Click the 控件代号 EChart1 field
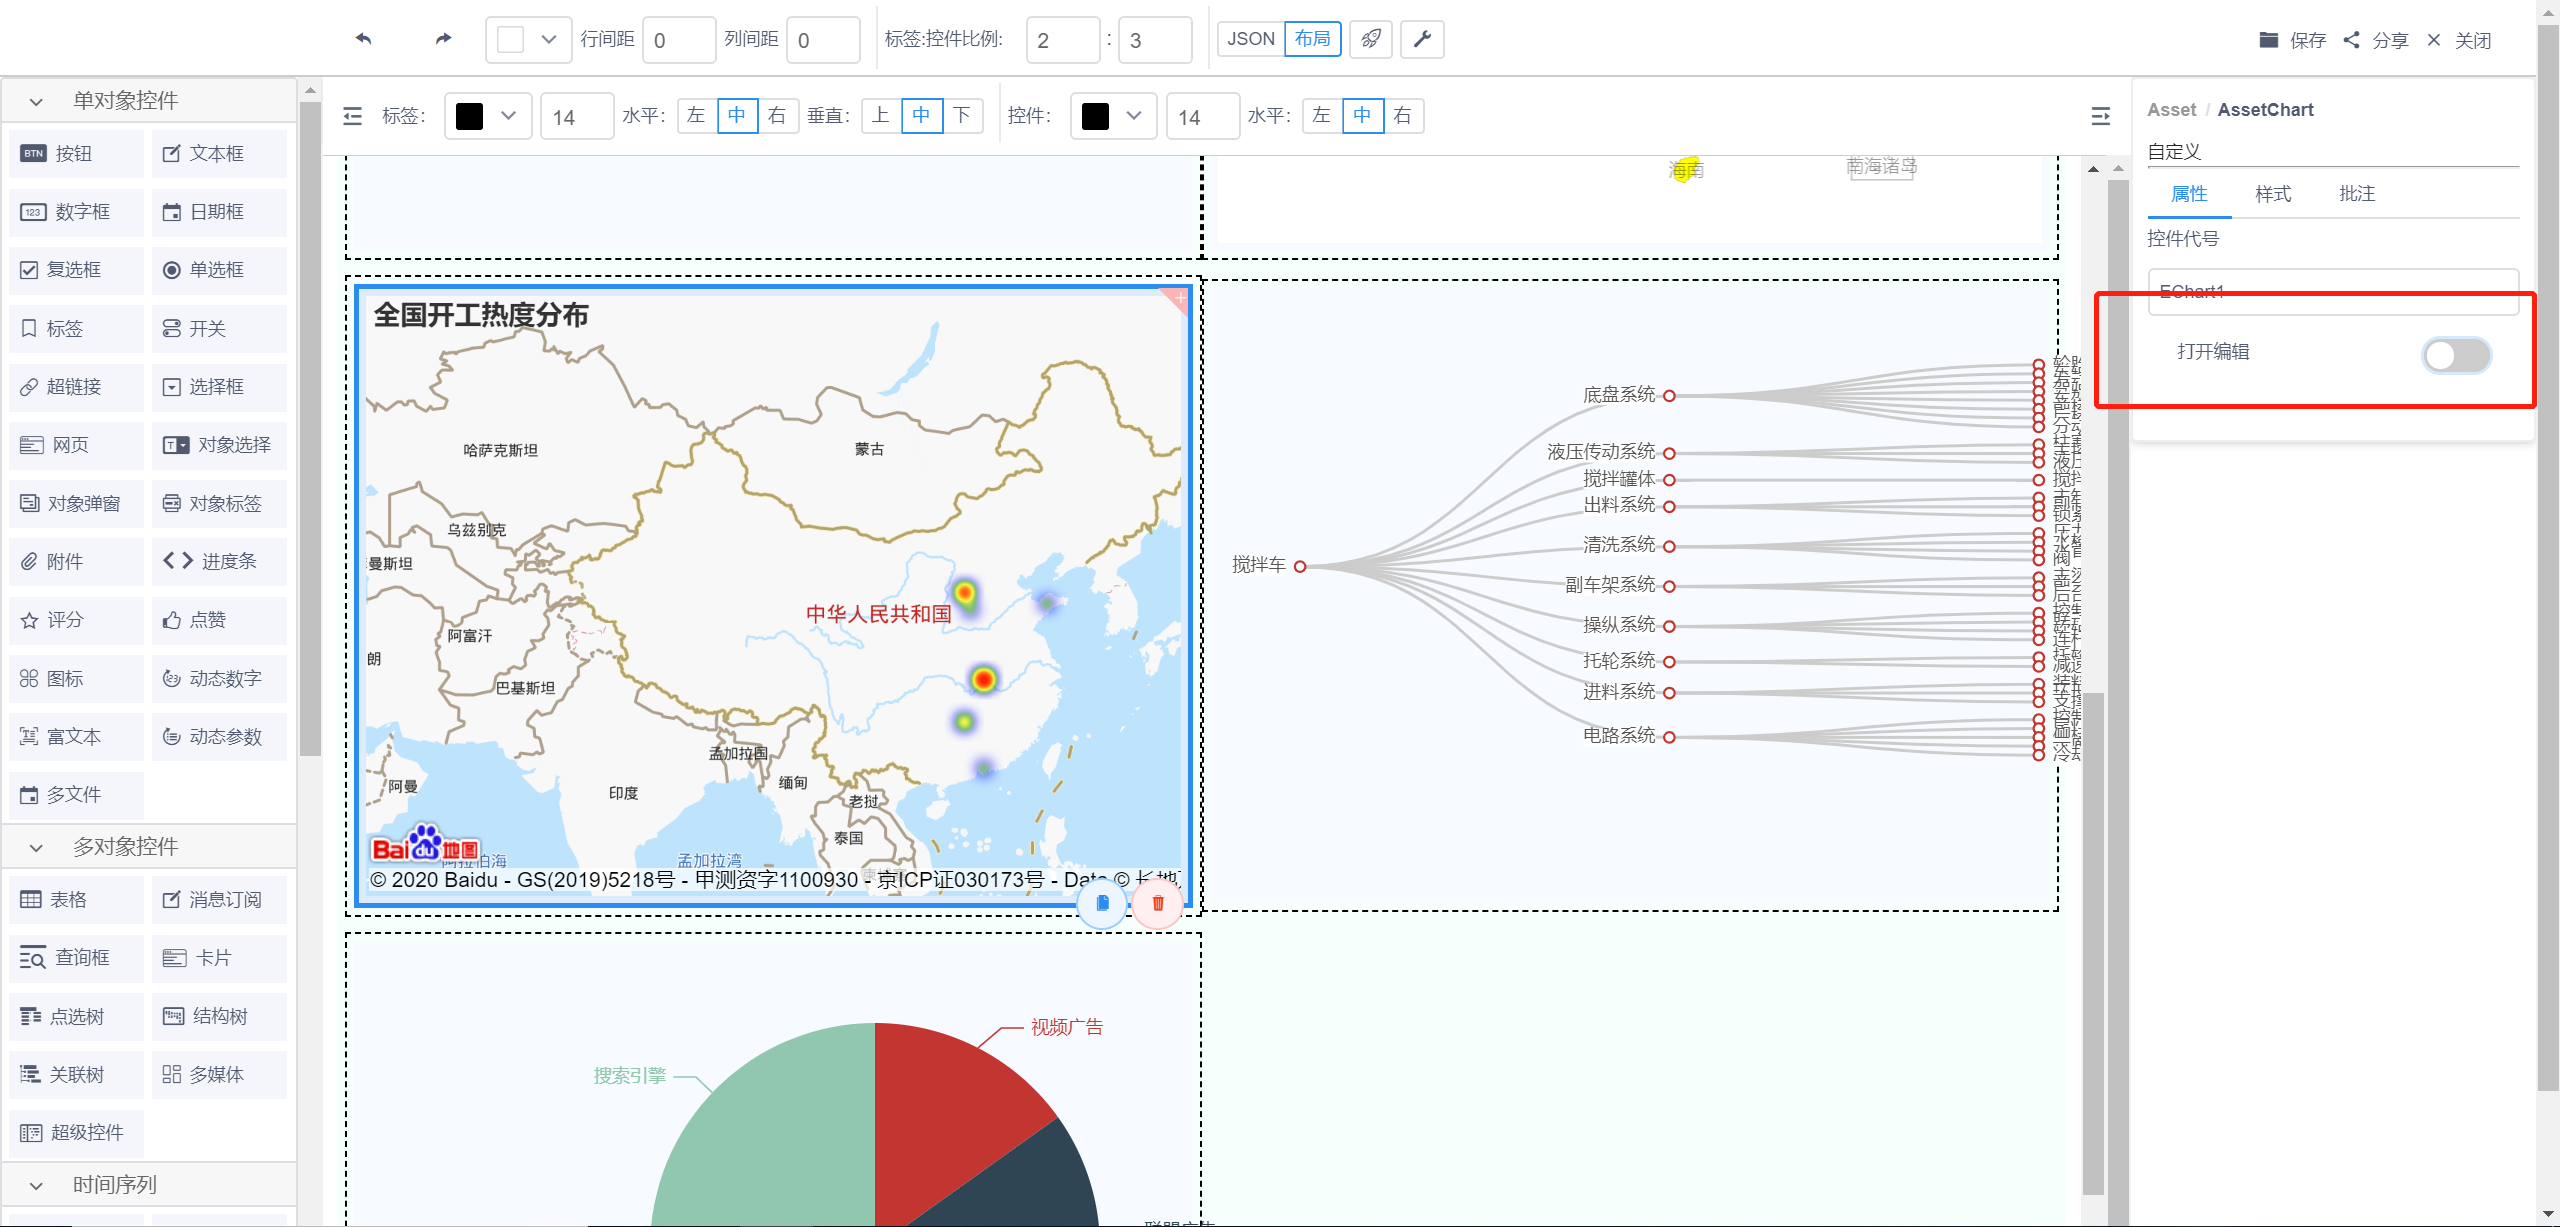This screenshot has width=2560, height=1227. pyautogui.click(x=2332, y=292)
